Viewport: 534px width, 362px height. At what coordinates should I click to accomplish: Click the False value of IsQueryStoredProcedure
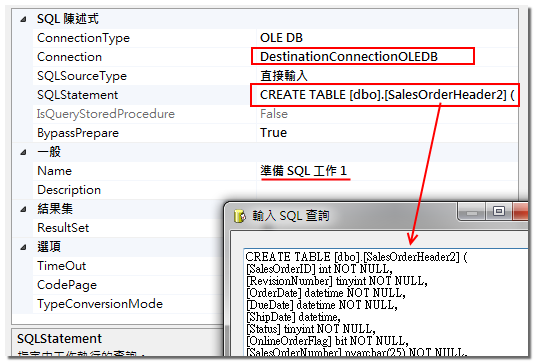click(x=274, y=114)
